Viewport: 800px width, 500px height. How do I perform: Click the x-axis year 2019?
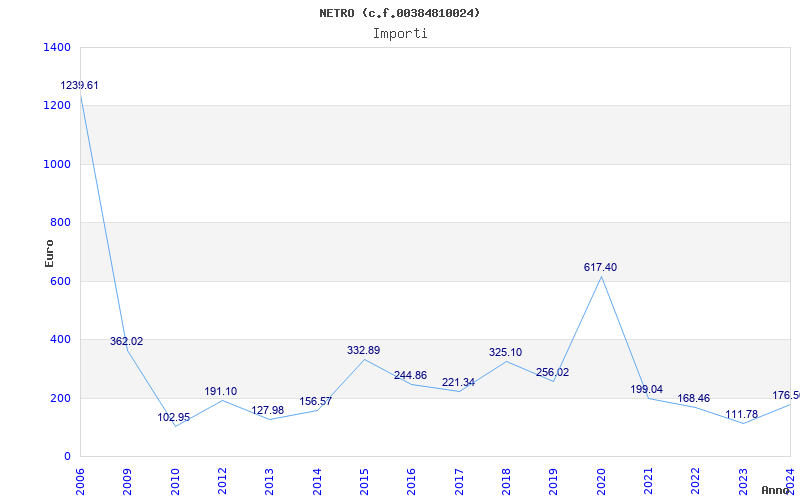(x=554, y=481)
